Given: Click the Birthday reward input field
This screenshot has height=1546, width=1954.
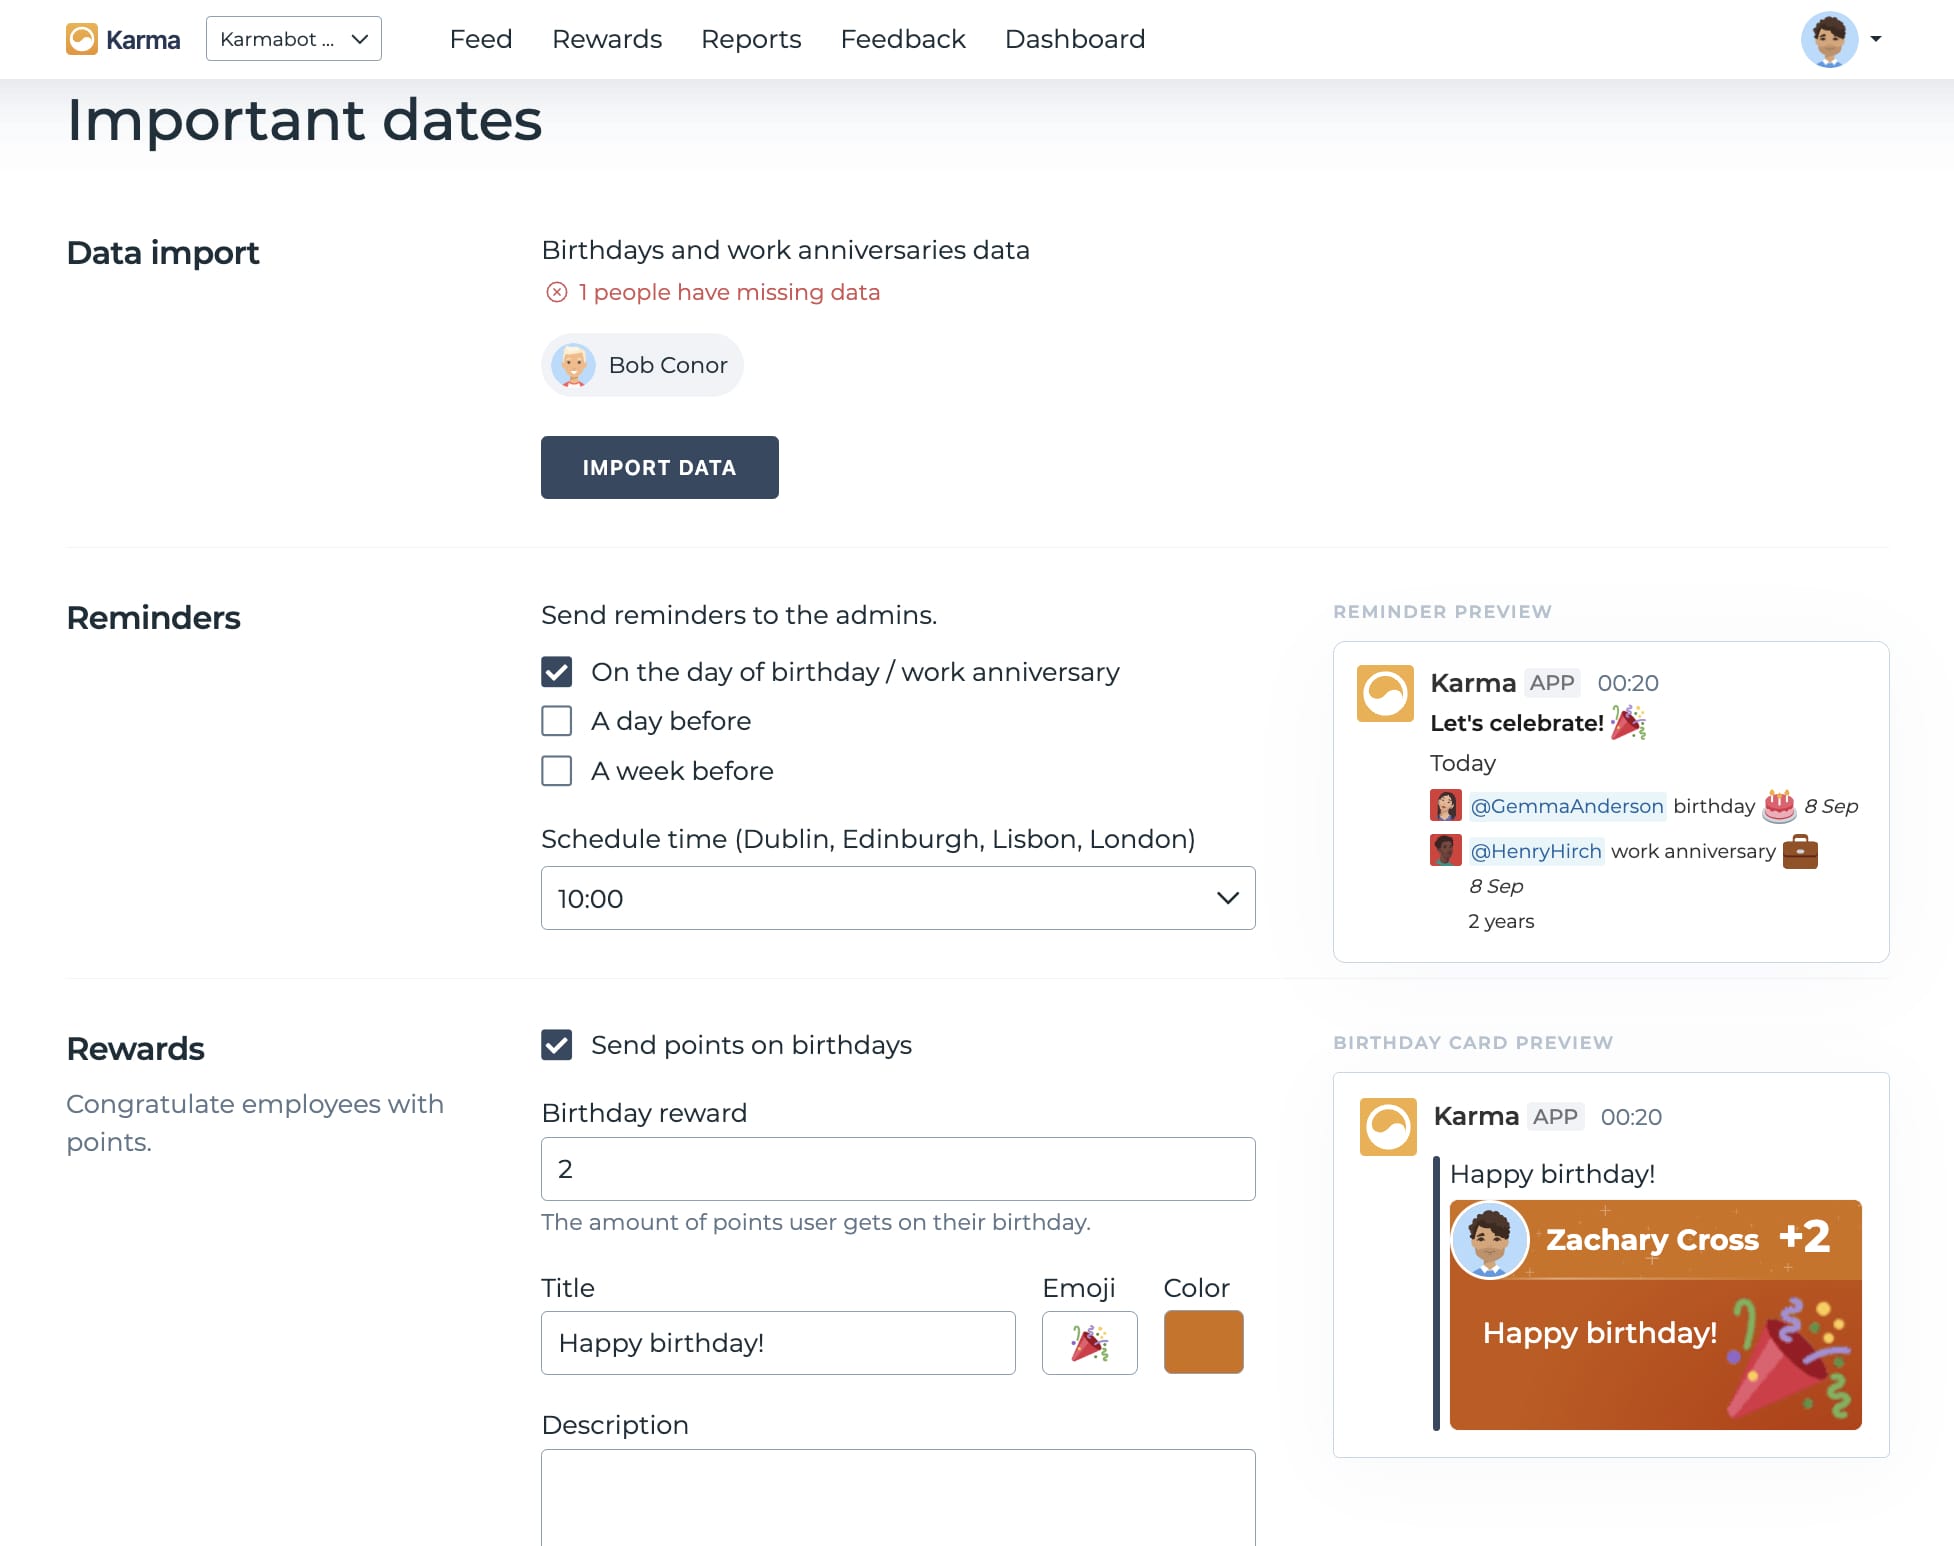Looking at the screenshot, I should pyautogui.click(x=897, y=1169).
